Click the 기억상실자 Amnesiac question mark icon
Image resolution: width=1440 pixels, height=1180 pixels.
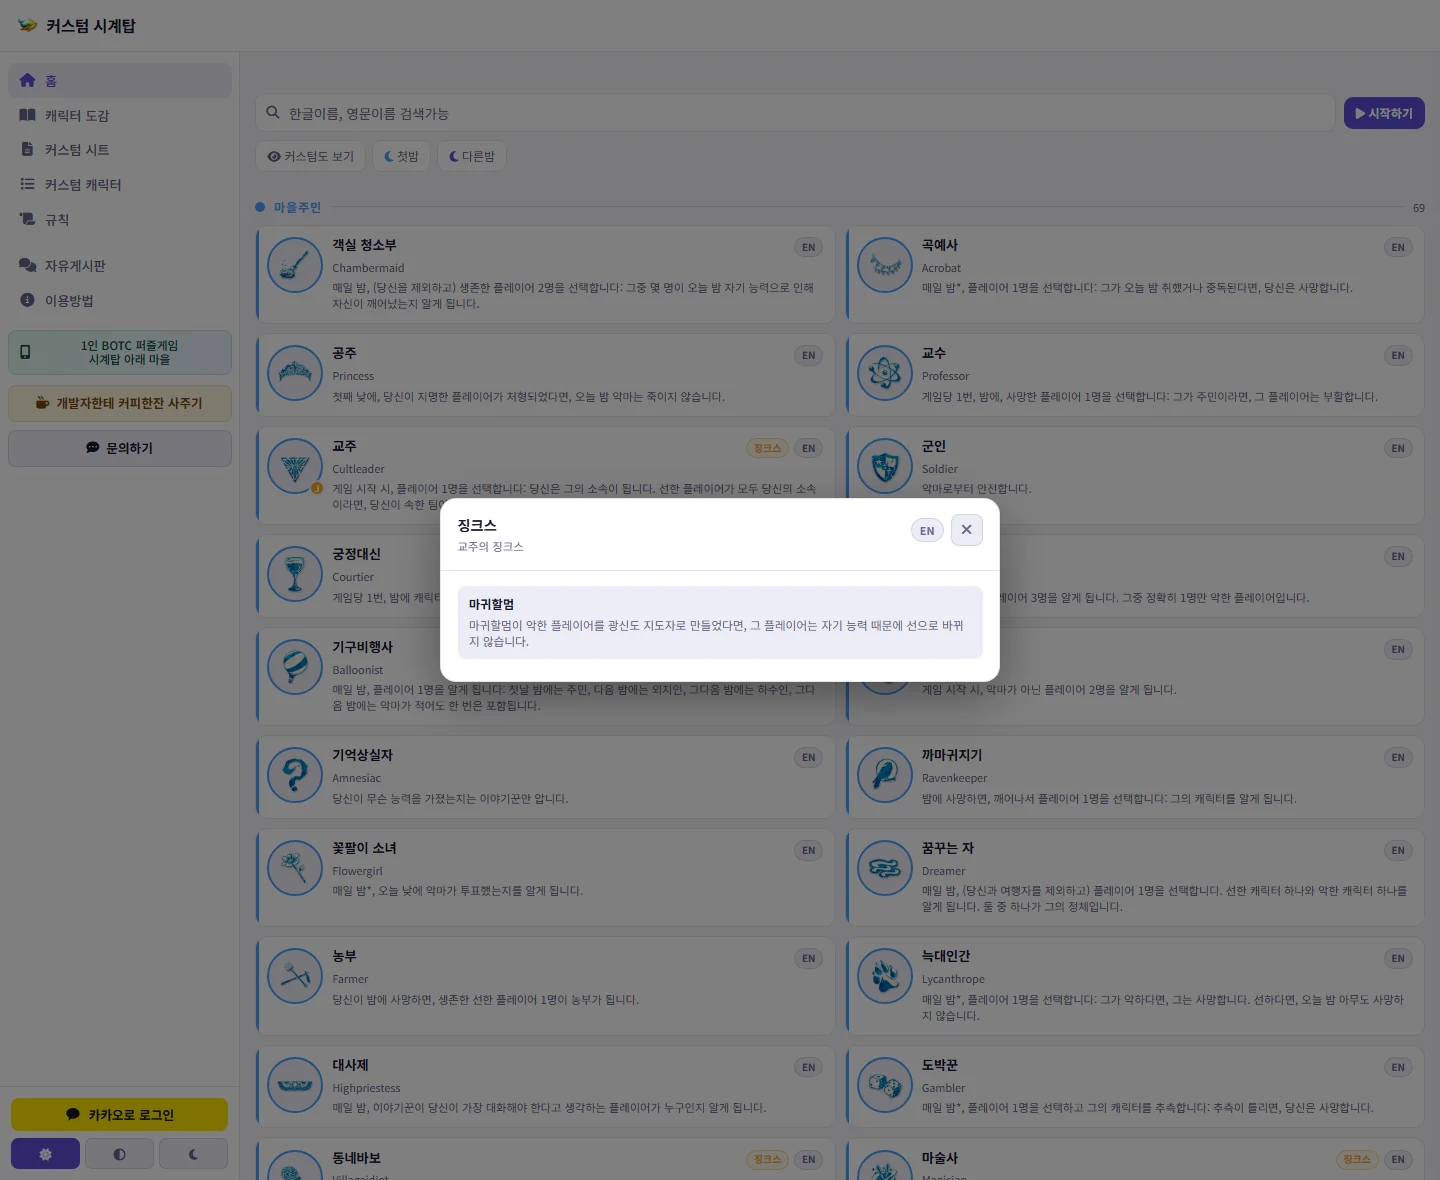(x=295, y=775)
